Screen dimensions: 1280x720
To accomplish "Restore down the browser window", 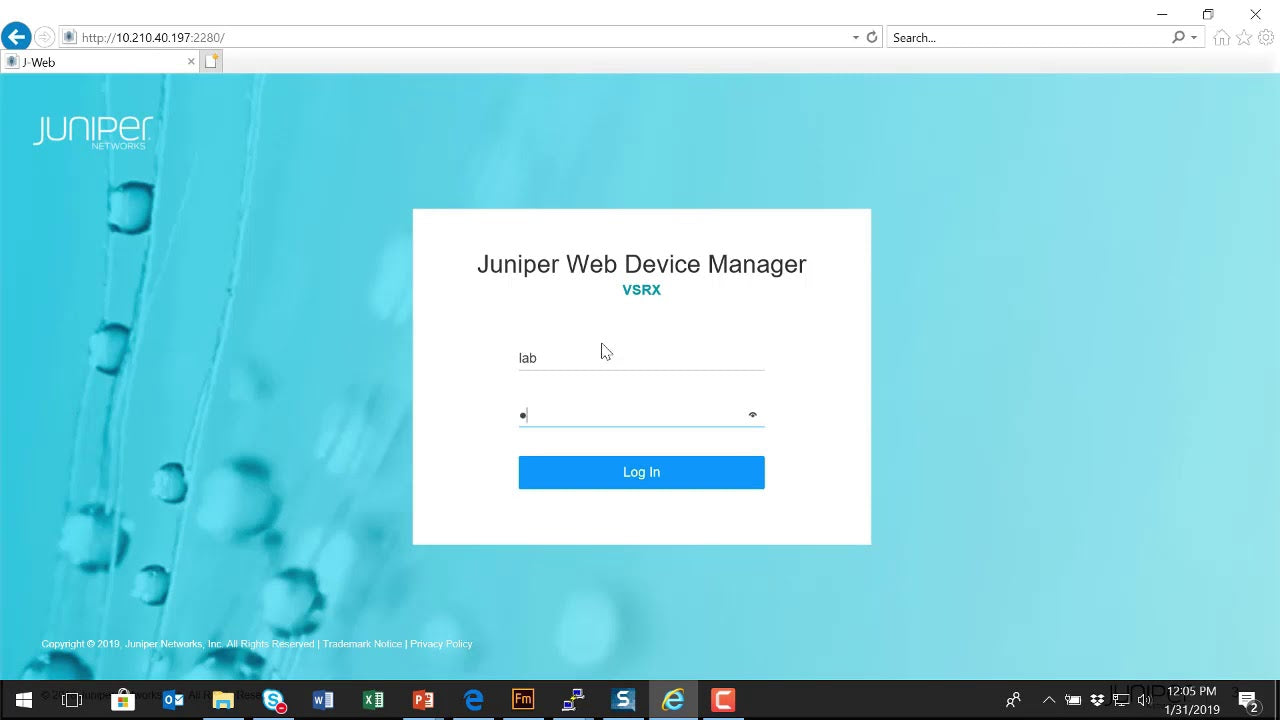I will pyautogui.click(x=1208, y=14).
